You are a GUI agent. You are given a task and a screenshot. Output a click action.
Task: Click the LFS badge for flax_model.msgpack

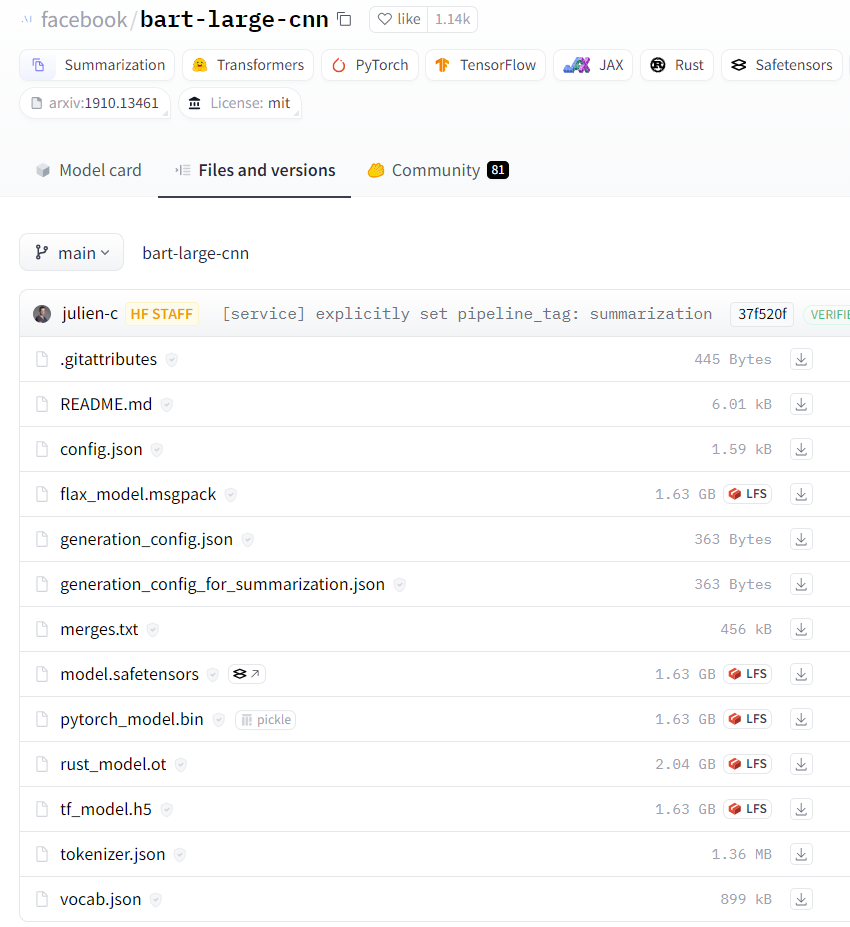point(747,494)
